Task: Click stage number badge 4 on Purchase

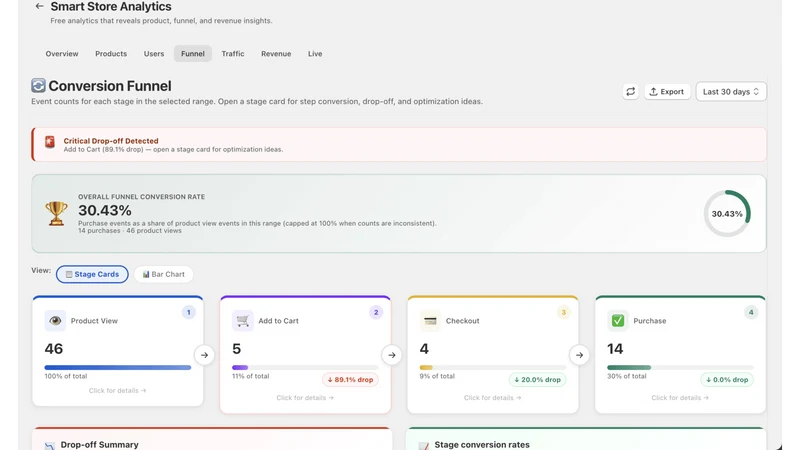Action: (x=751, y=312)
